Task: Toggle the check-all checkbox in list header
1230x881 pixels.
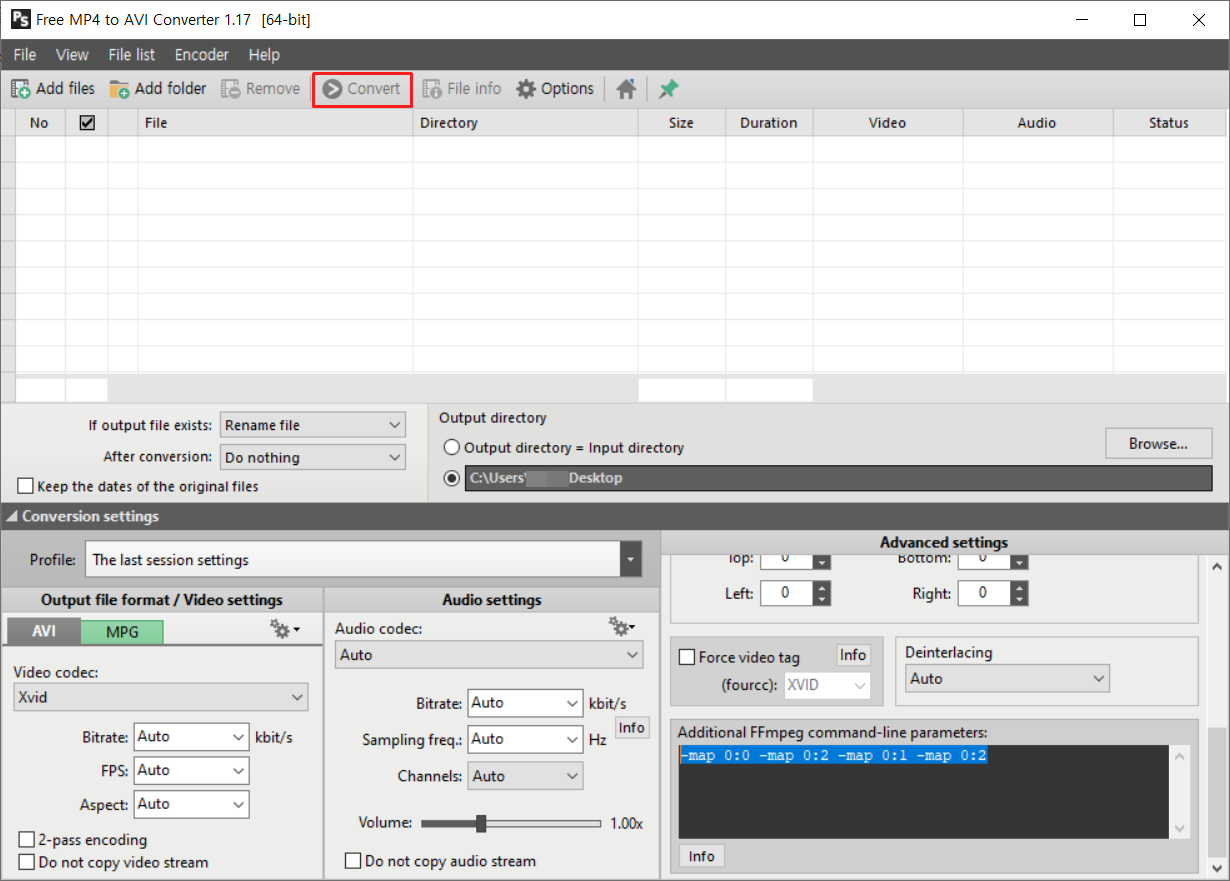Action: [x=87, y=123]
